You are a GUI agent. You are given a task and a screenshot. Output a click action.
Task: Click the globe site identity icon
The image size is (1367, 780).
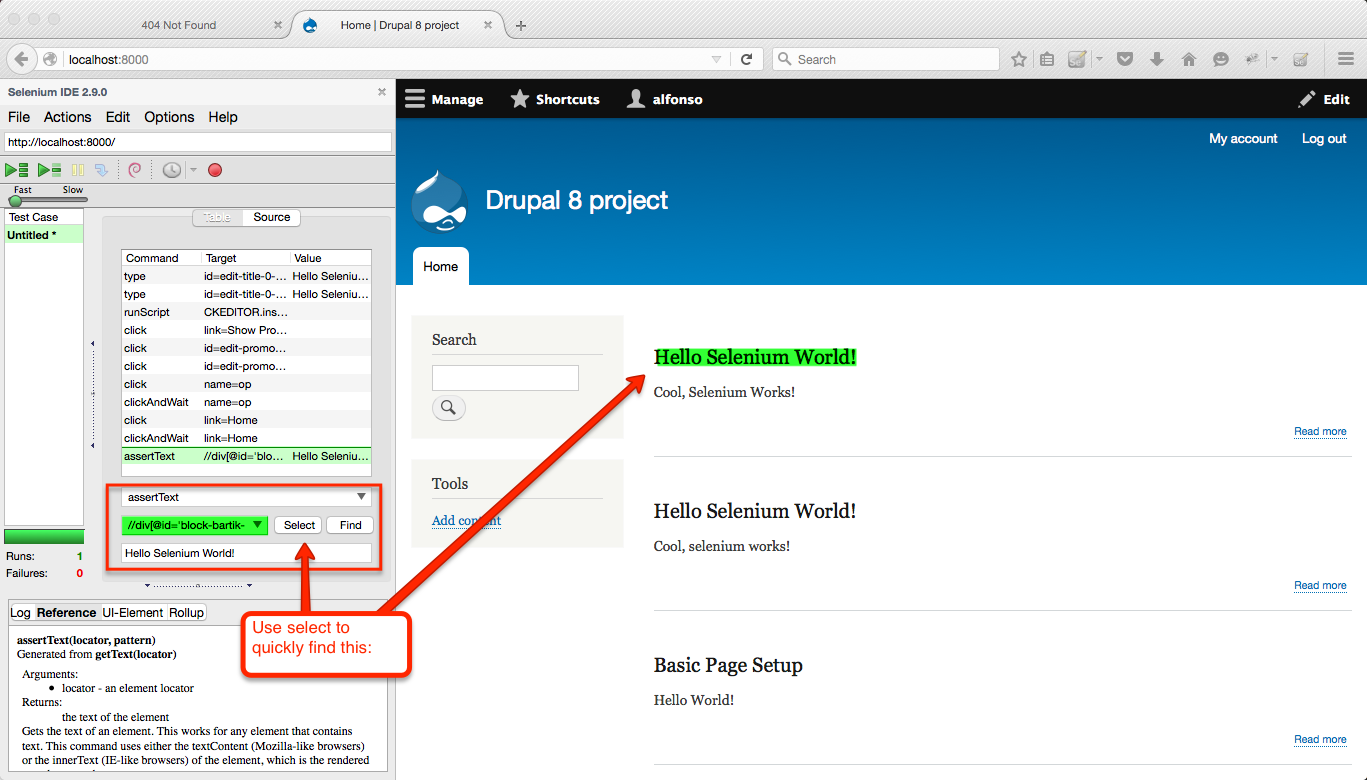click(50, 59)
